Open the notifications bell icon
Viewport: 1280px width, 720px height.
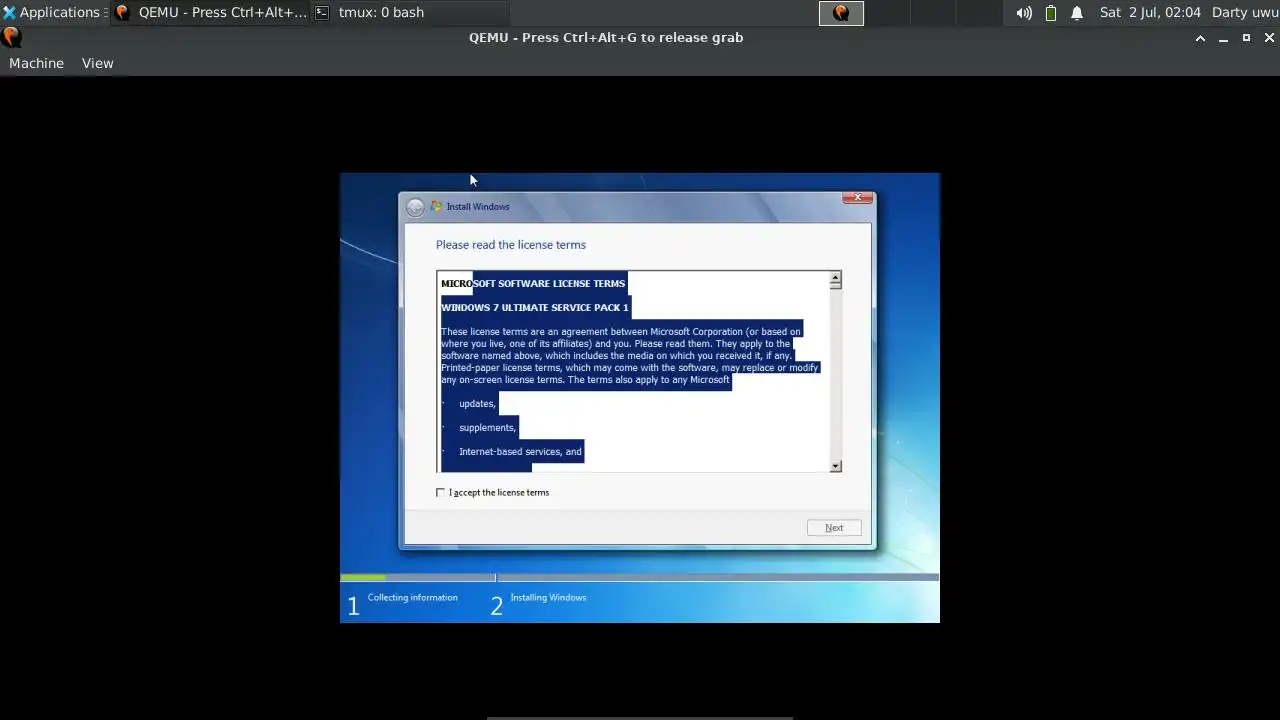point(1077,13)
